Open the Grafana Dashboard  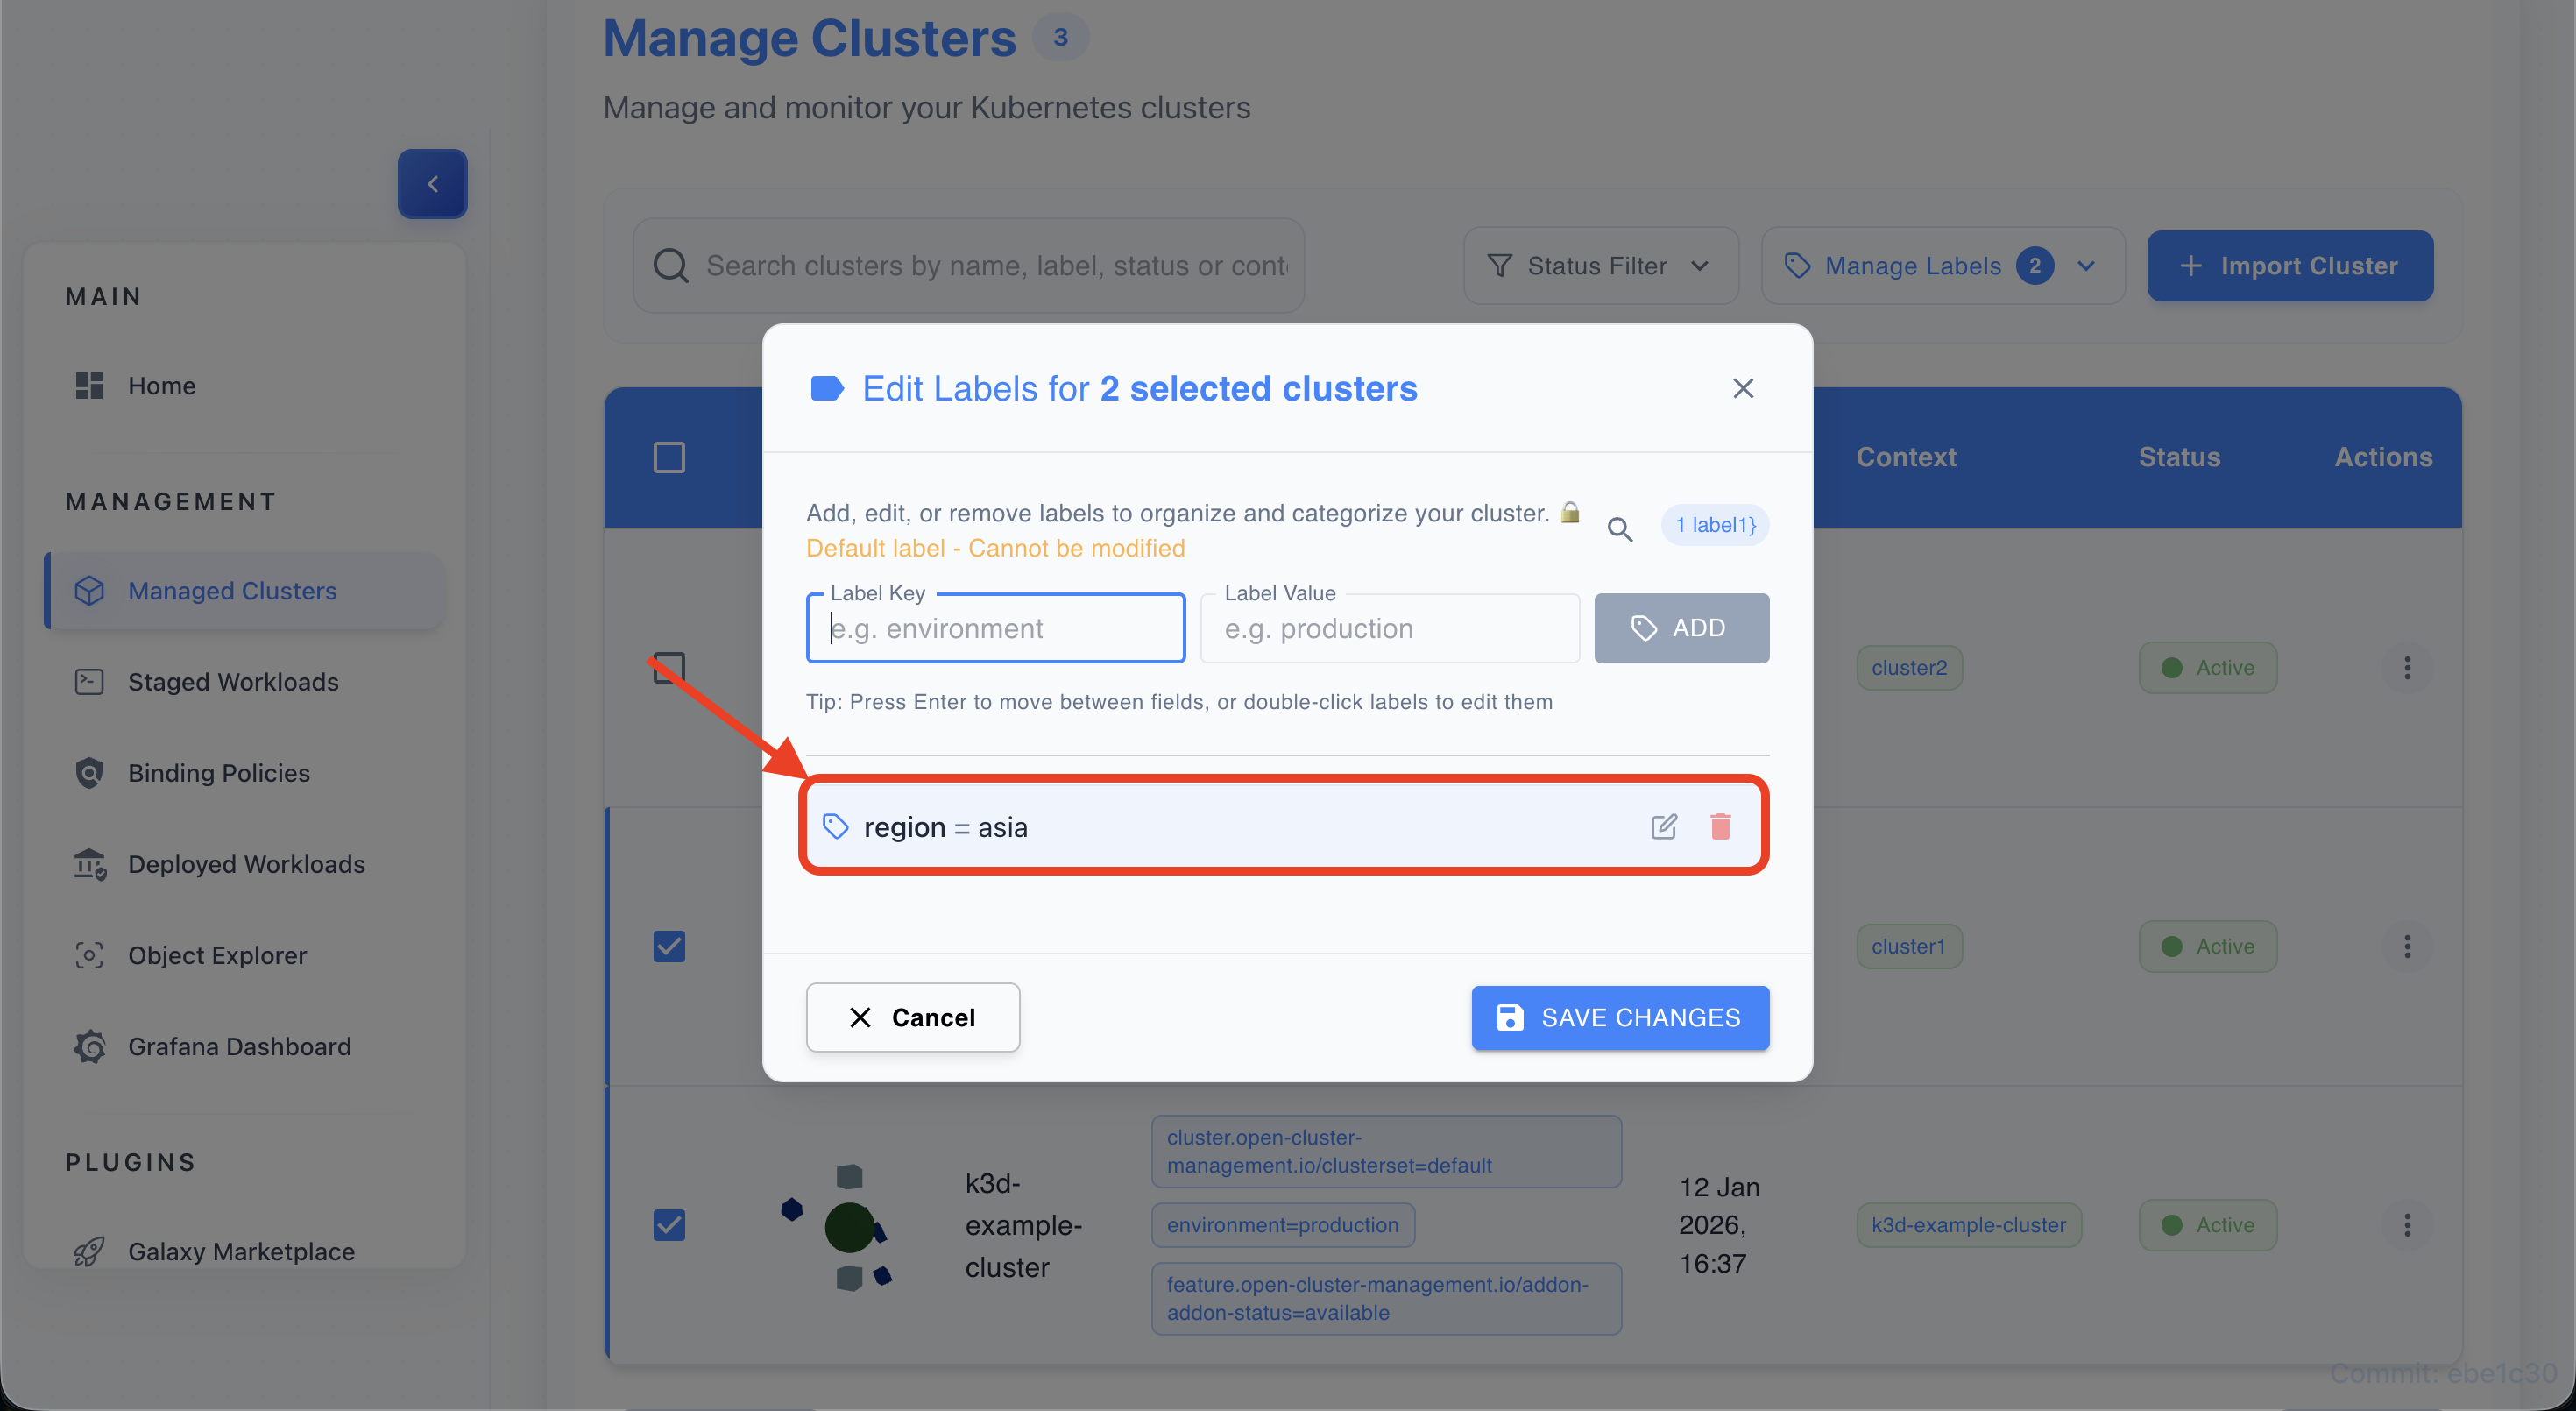tap(239, 1046)
